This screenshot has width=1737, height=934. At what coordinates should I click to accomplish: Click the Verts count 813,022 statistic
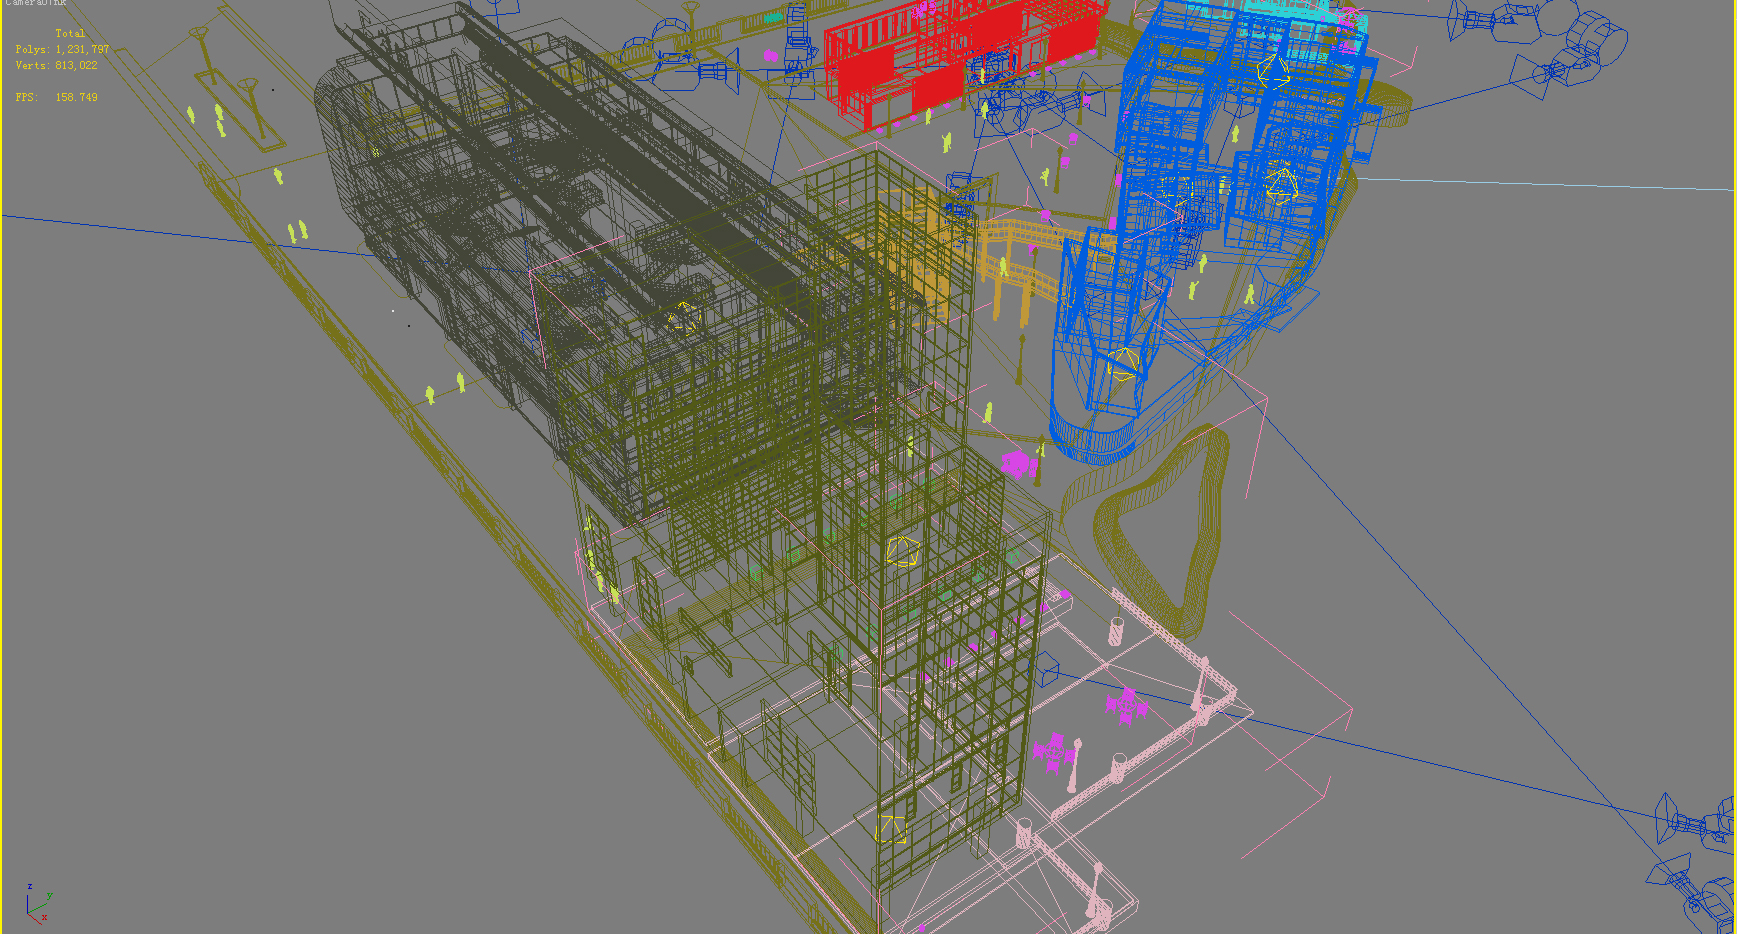(56, 65)
